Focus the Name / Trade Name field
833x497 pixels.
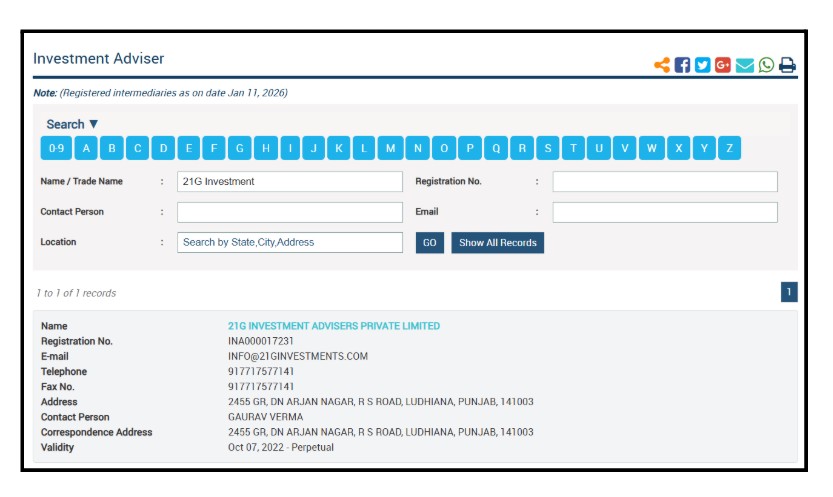point(289,182)
